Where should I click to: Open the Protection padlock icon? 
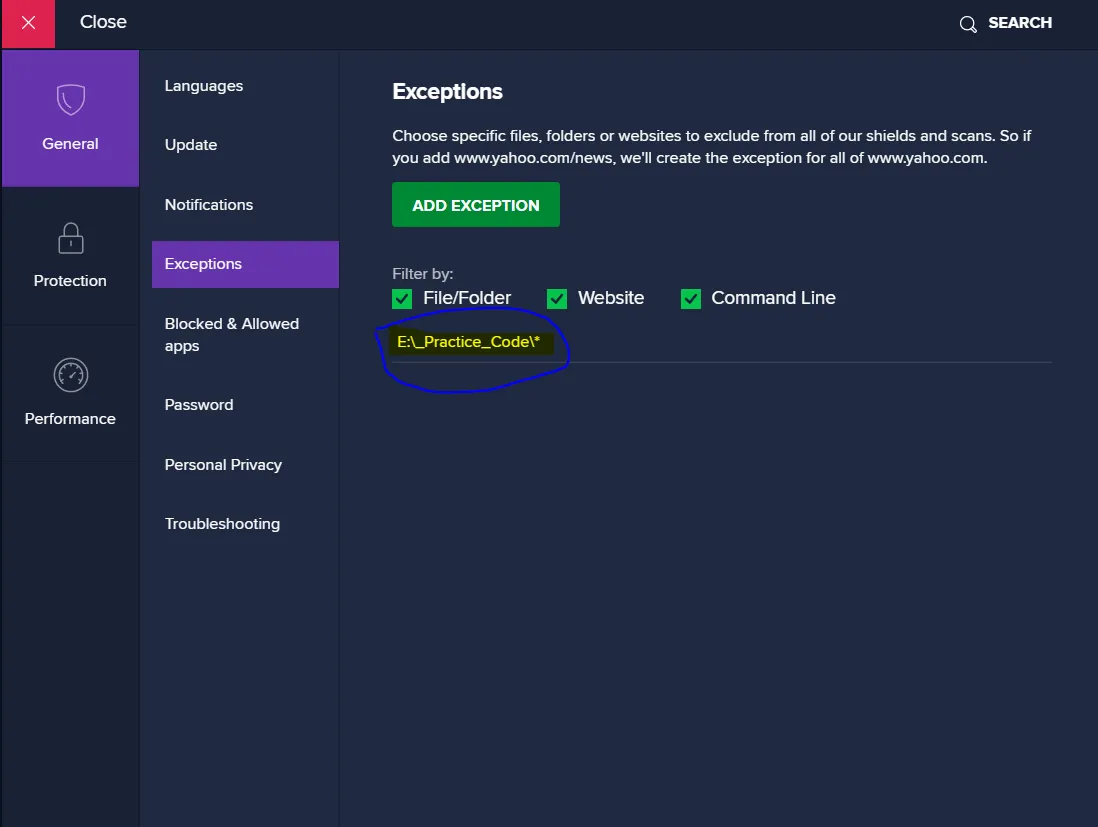click(70, 238)
